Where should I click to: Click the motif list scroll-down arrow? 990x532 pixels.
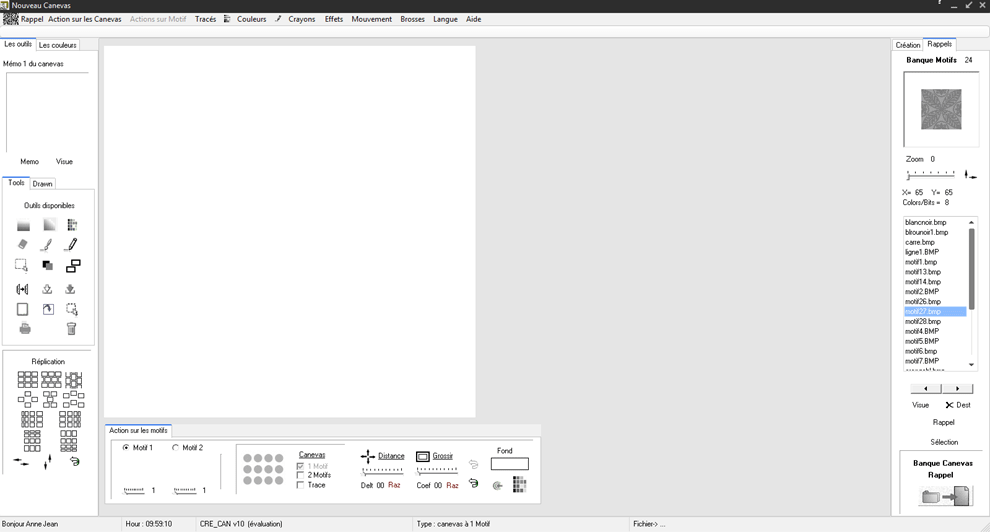(x=971, y=365)
